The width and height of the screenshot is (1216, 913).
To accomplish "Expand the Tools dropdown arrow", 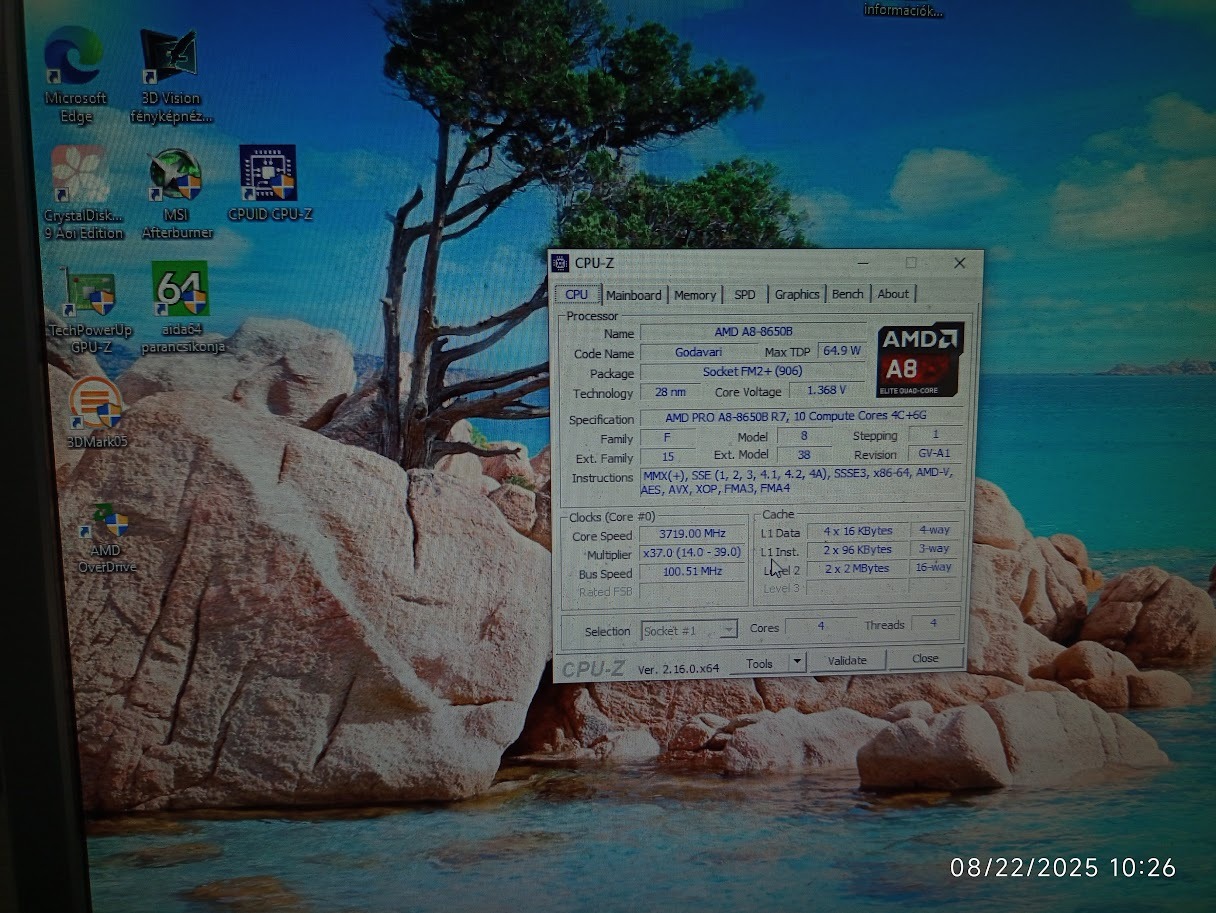I will 797,662.
